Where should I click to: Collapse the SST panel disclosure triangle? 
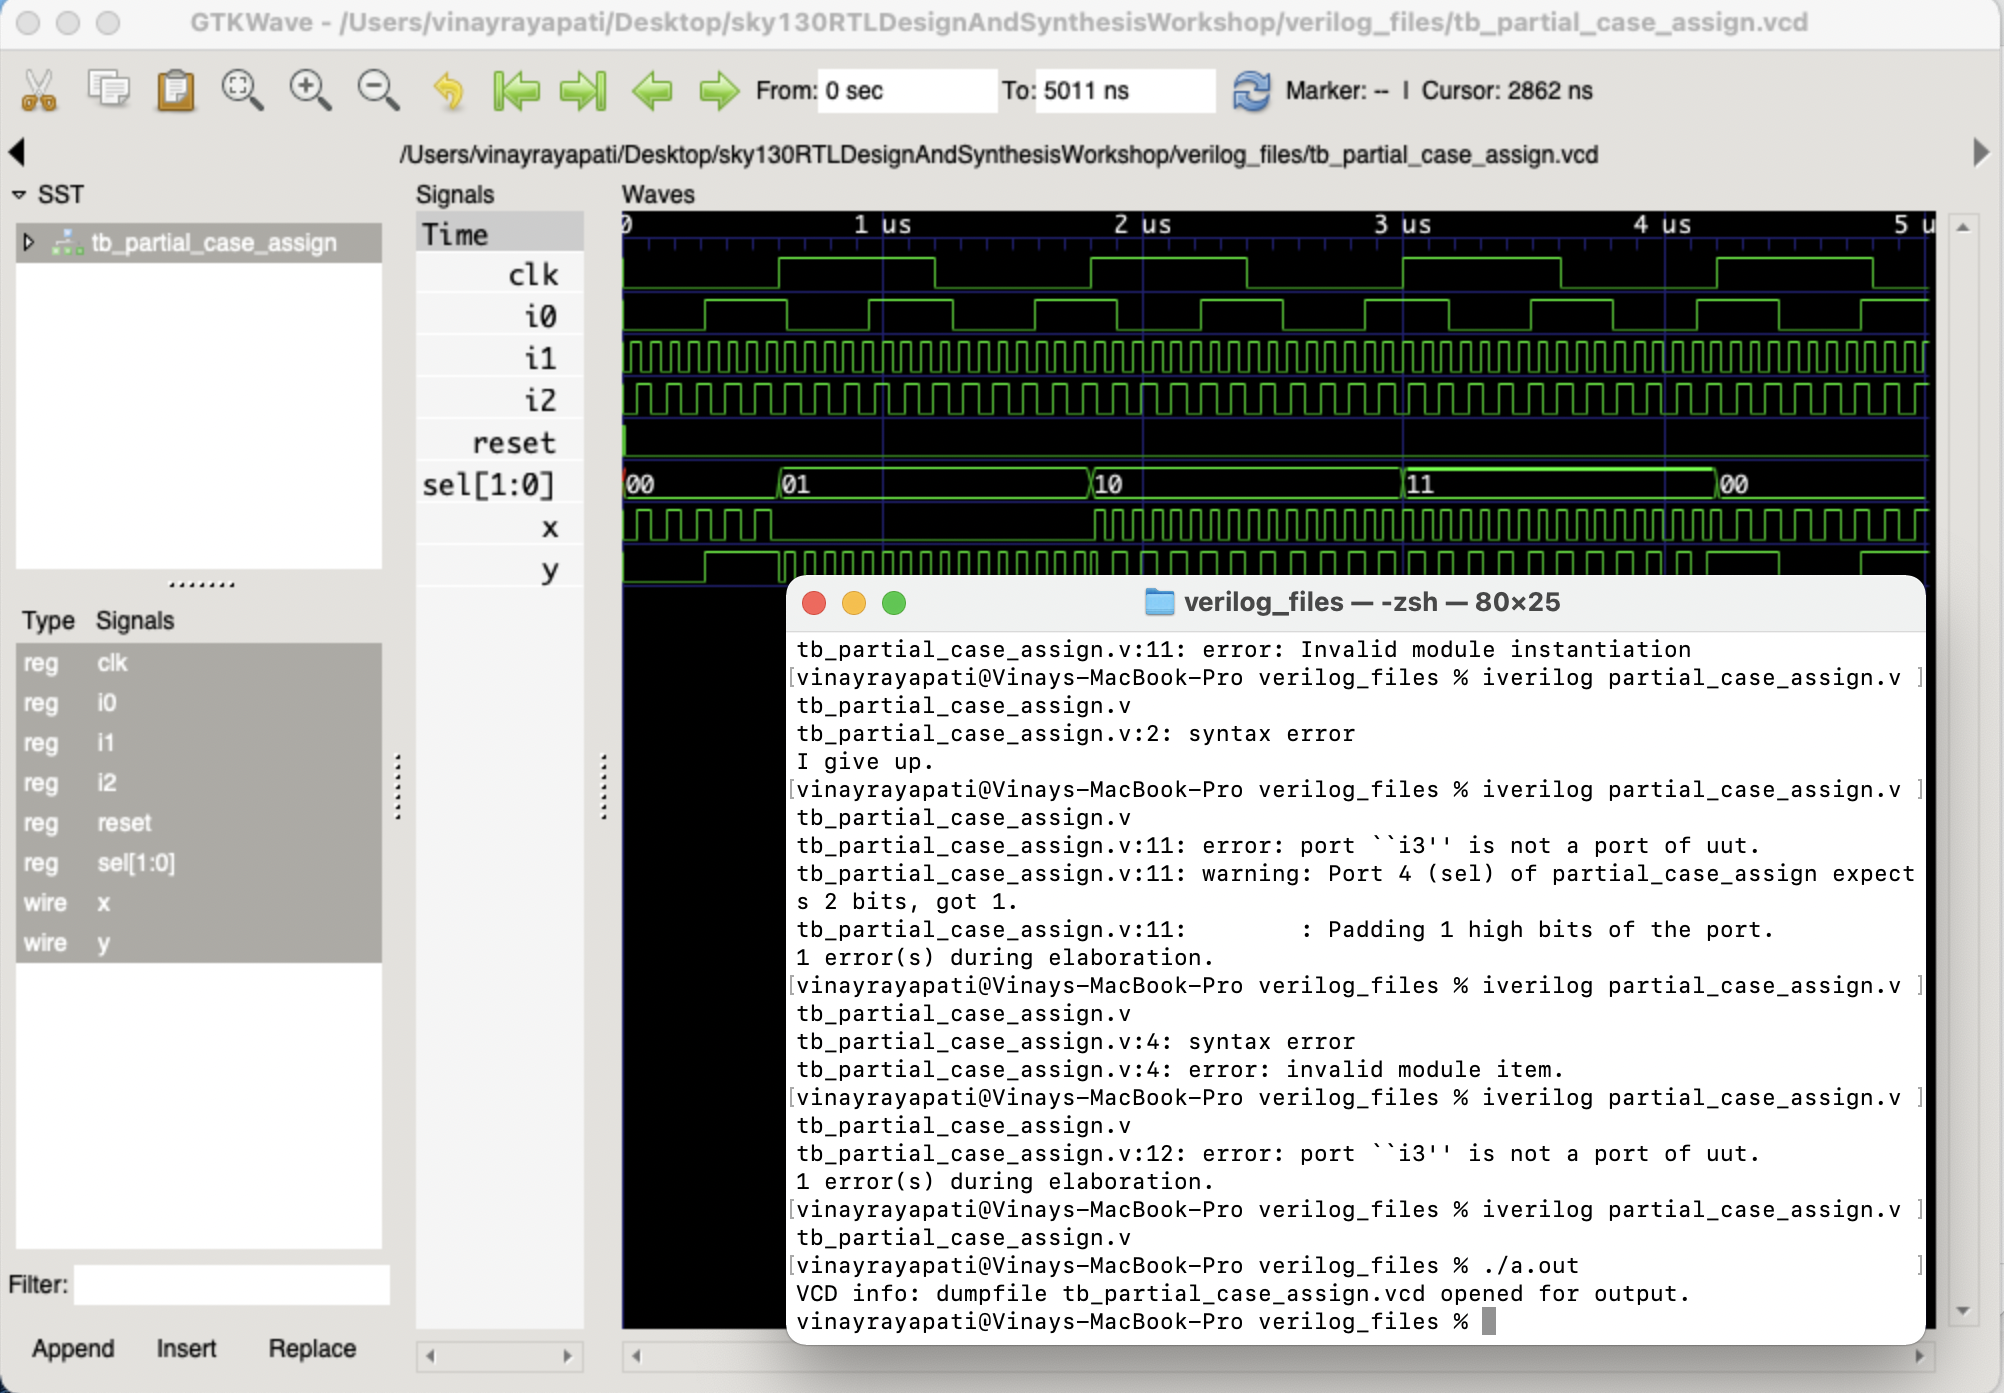click(18, 195)
